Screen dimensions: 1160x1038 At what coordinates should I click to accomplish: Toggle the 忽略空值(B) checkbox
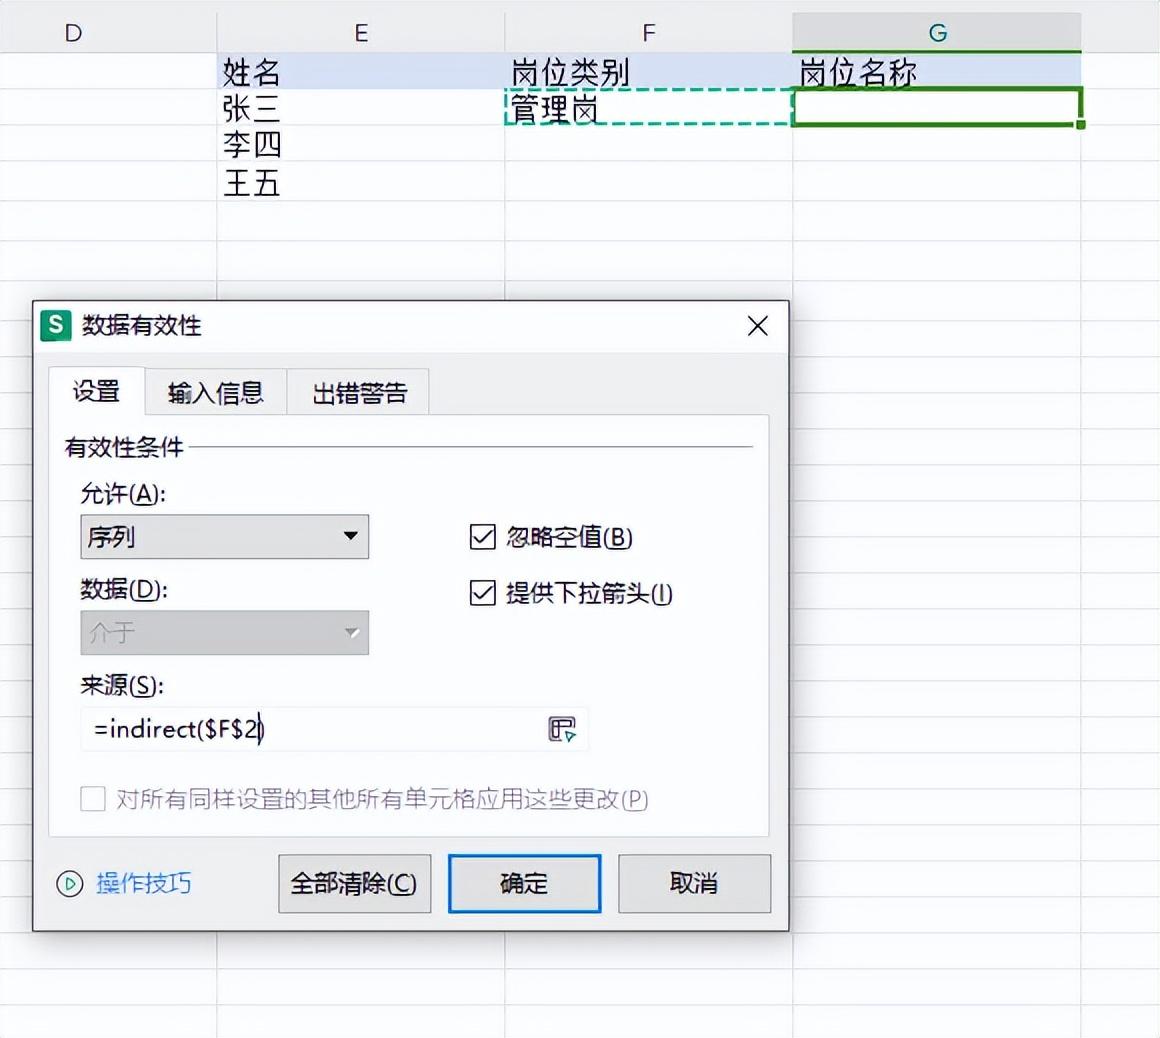pos(482,537)
